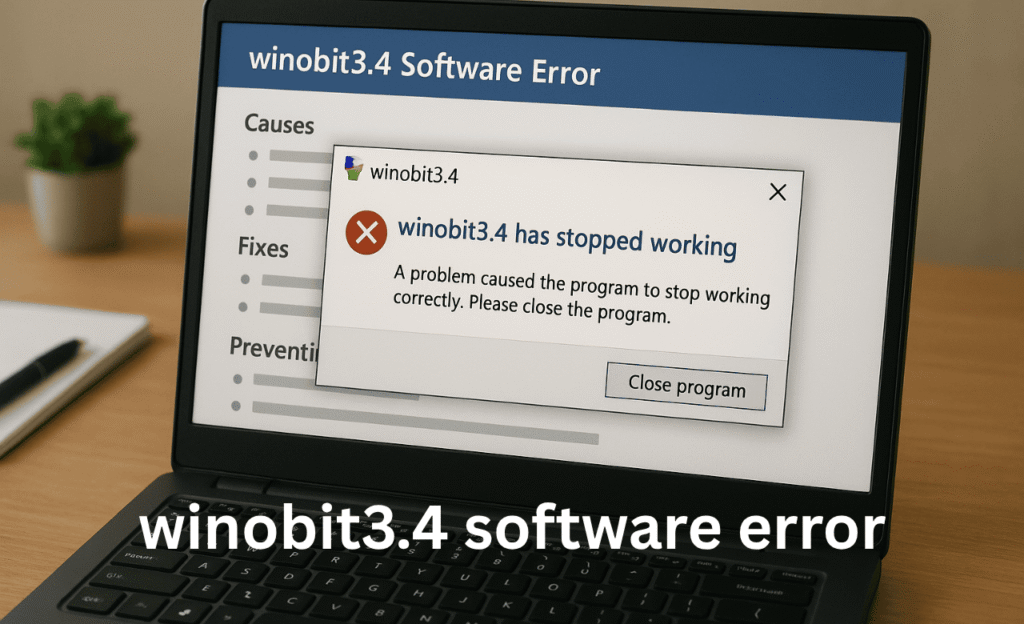Select the third bullet under Causes
The height and width of the screenshot is (624, 1024).
coord(287,211)
